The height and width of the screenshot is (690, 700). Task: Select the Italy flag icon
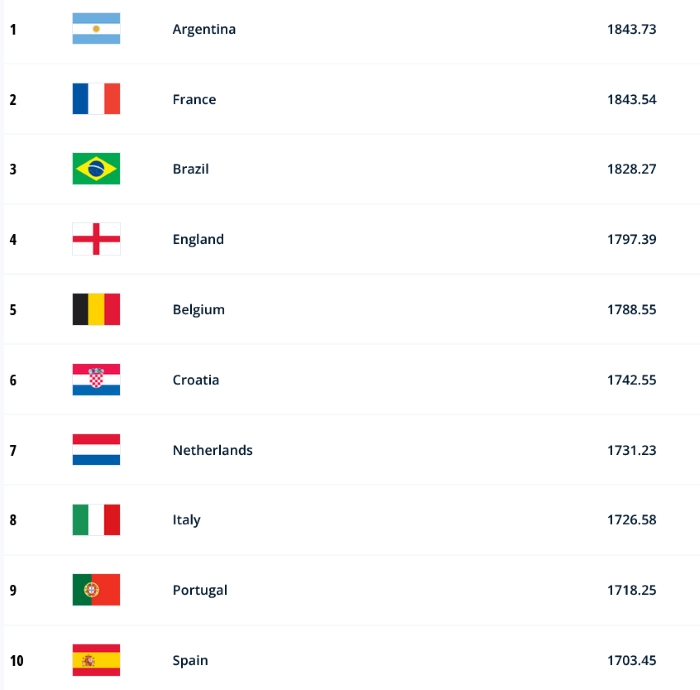[x=96, y=520]
